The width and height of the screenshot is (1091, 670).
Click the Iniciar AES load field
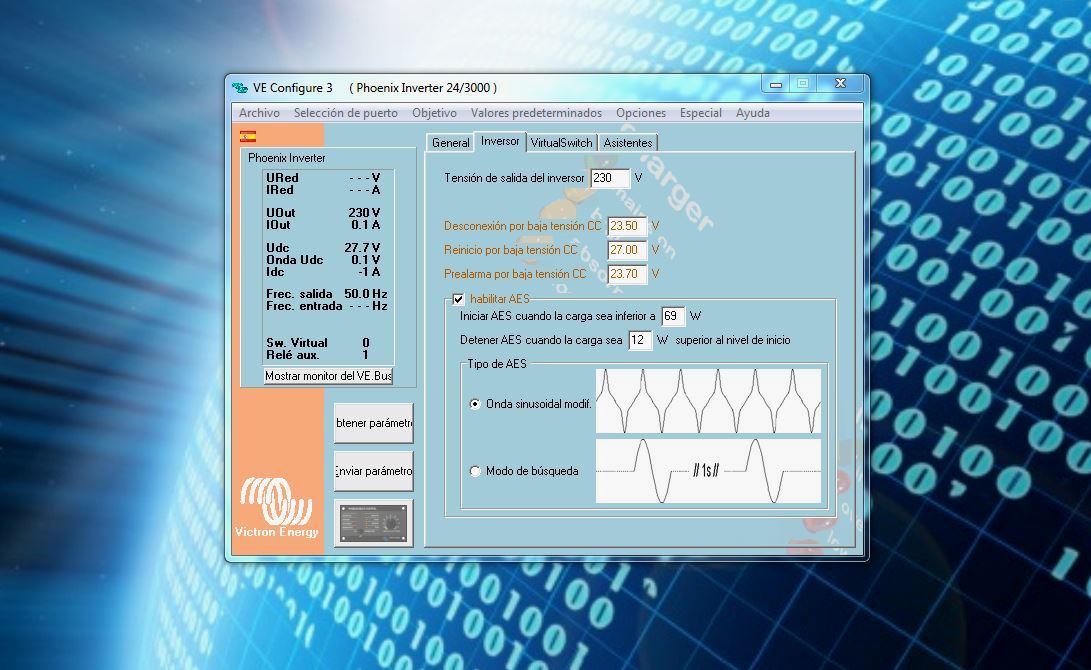673,316
